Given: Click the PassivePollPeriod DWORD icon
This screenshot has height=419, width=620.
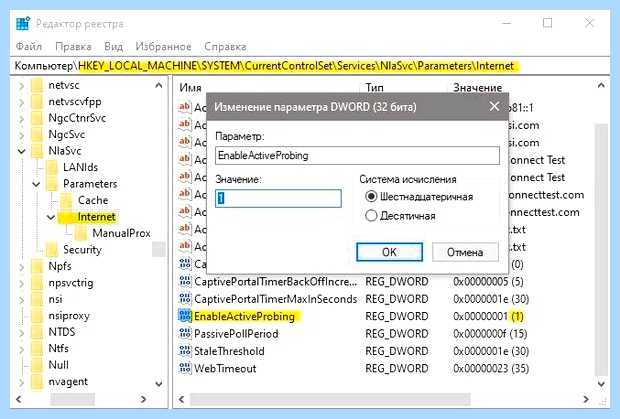Looking at the screenshot, I should (185, 333).
